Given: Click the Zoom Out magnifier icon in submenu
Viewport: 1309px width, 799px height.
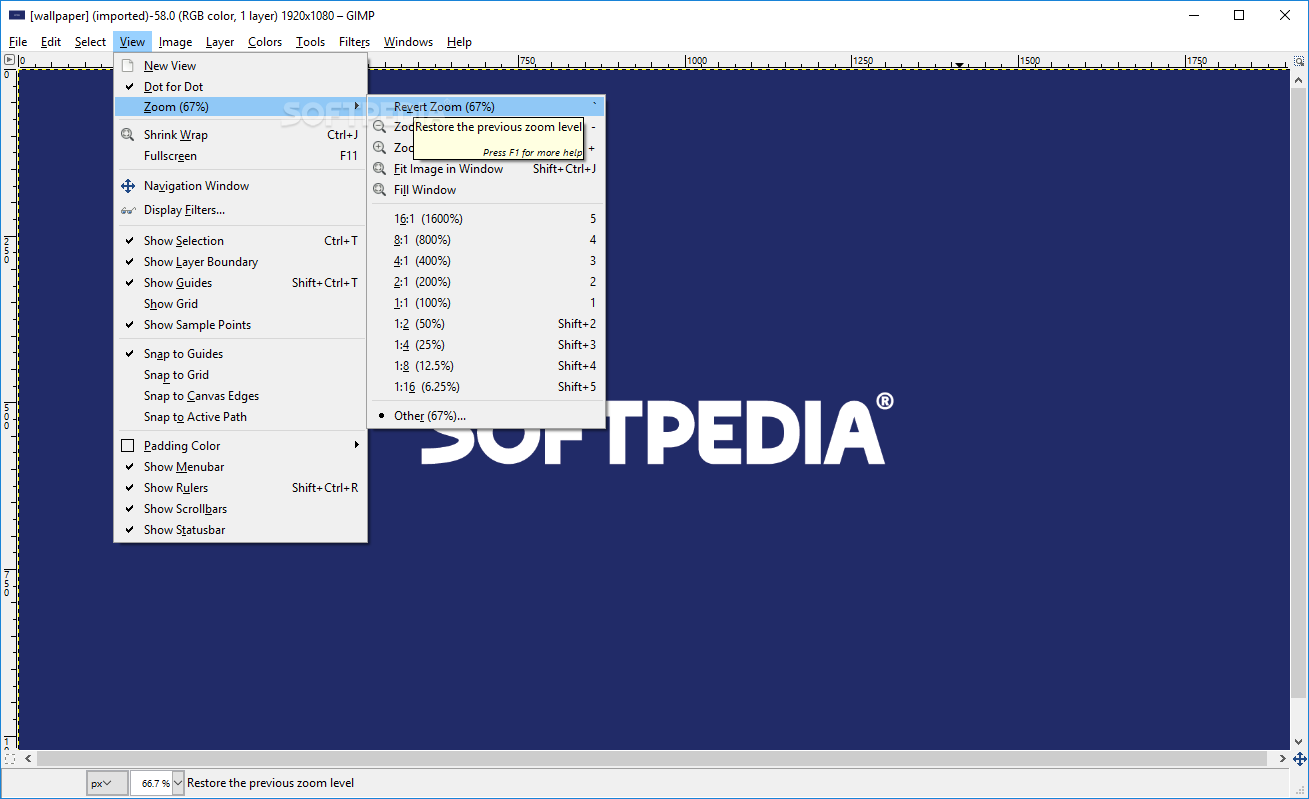Looking at the screenshot, I should click(379, 127).
